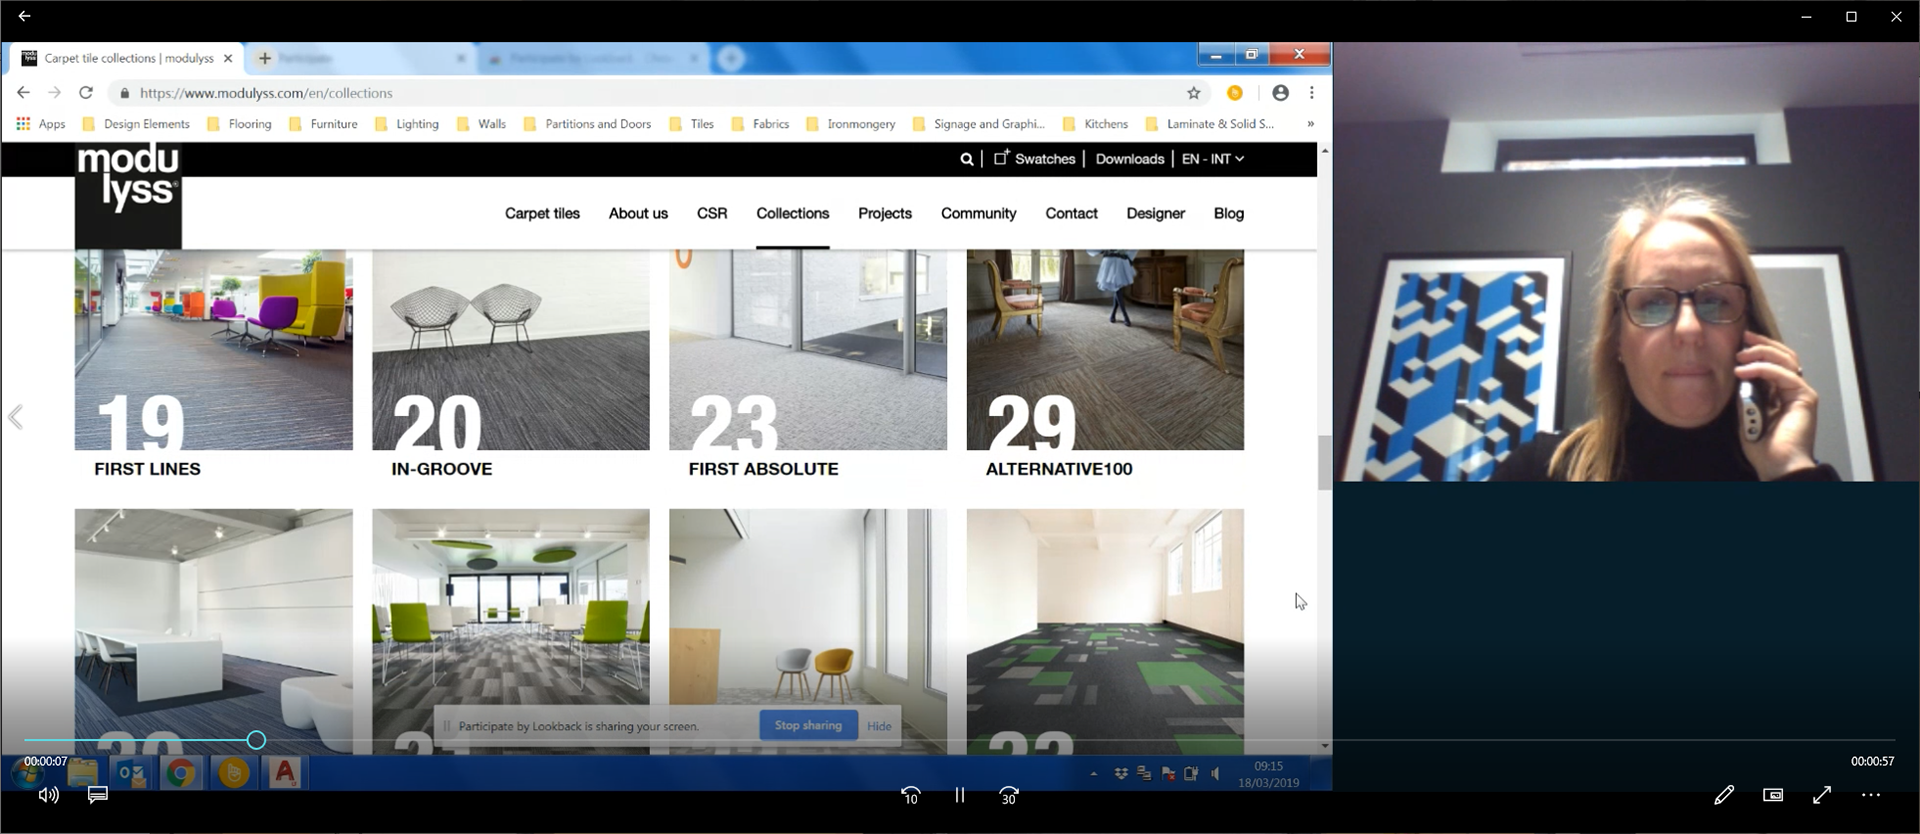Open the draw on video pencil tool
Viewport: 1920px width, 834px height.
tap(1724, 795)
